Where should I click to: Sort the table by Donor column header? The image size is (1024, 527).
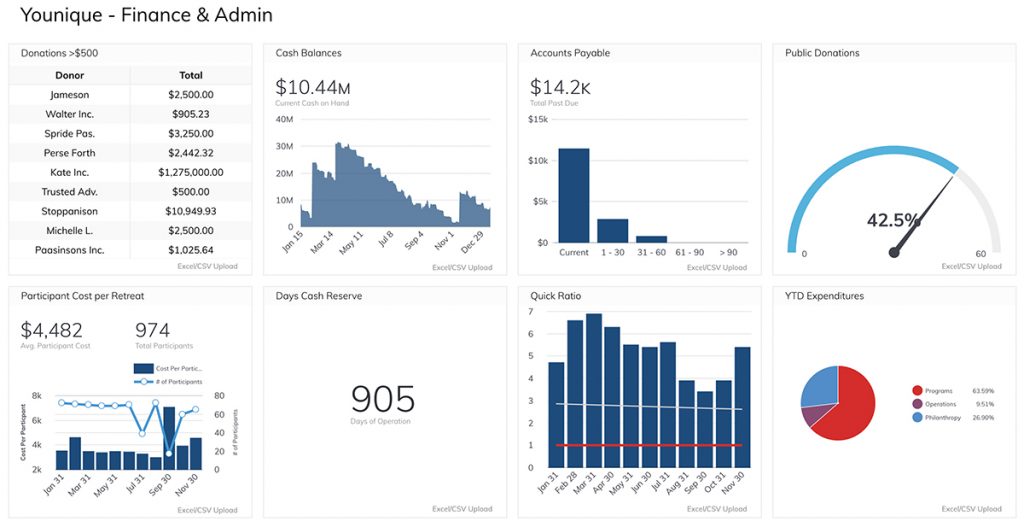pos(70,75)
